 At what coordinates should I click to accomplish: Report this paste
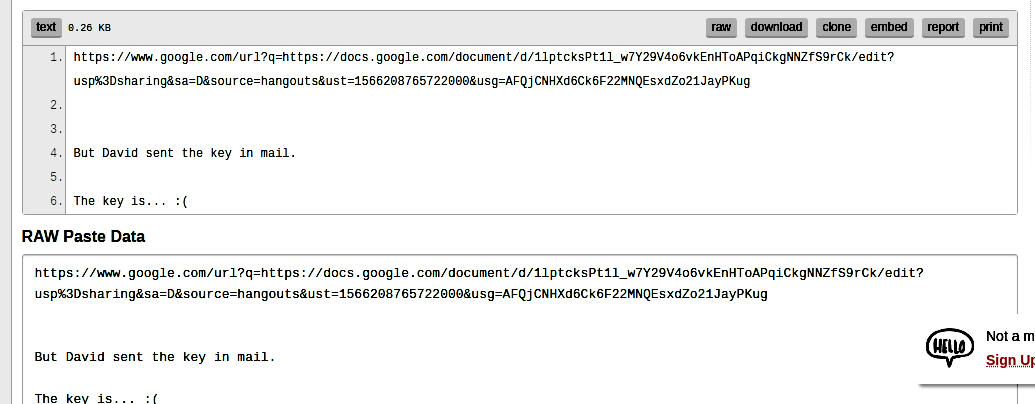942,27
